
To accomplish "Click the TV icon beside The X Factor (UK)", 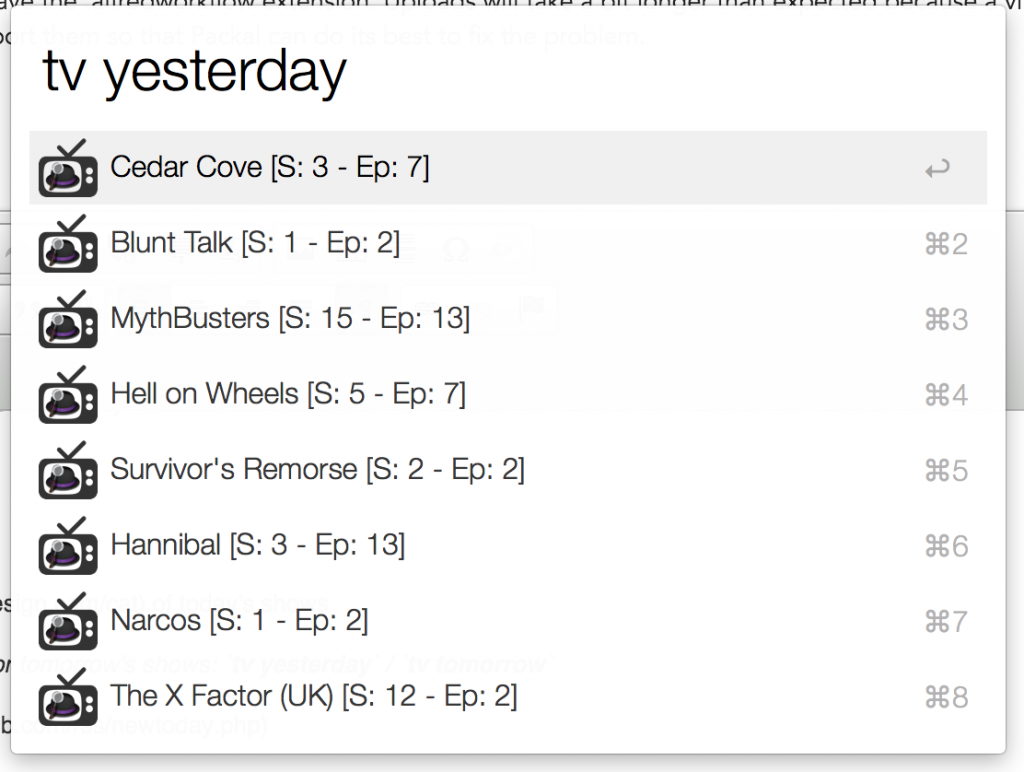I will [68, 697].
